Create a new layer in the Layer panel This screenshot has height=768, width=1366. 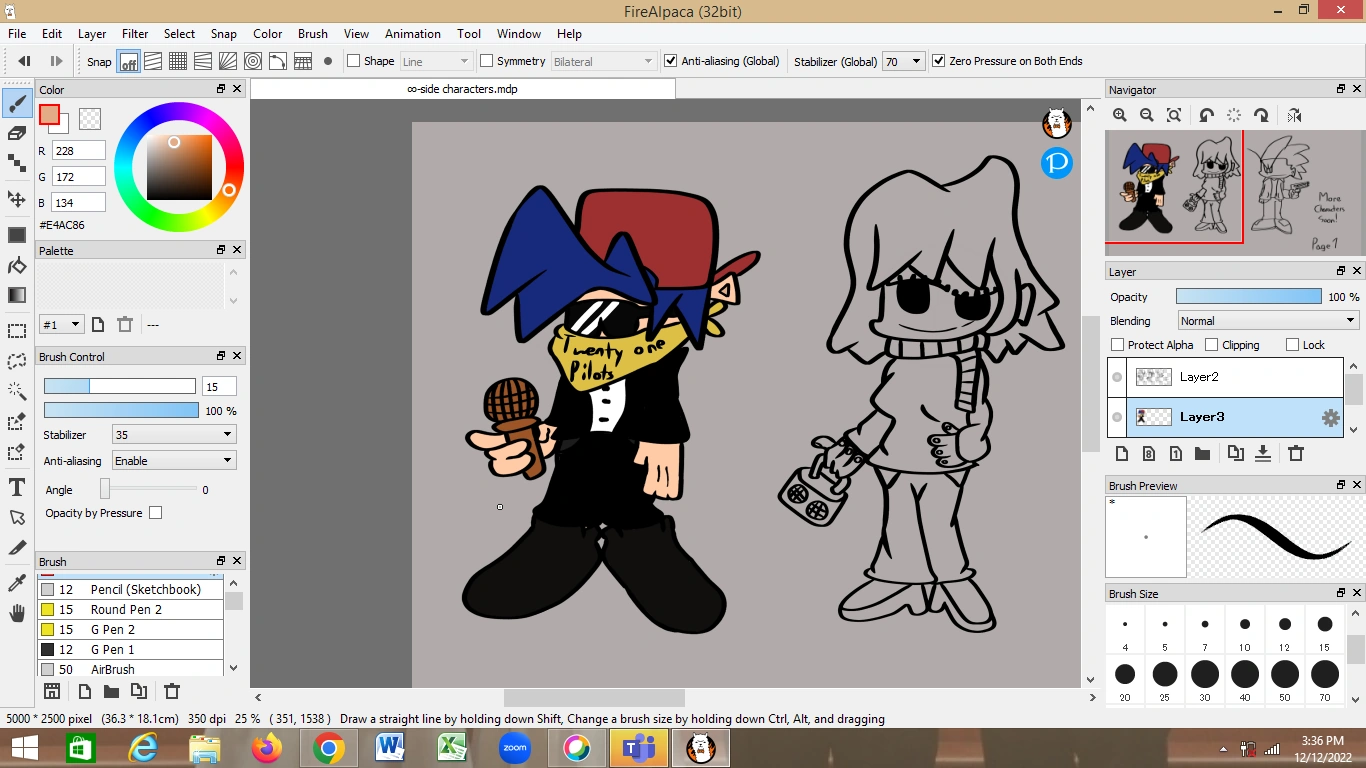pyautogui.click(x=1122, y=453)
